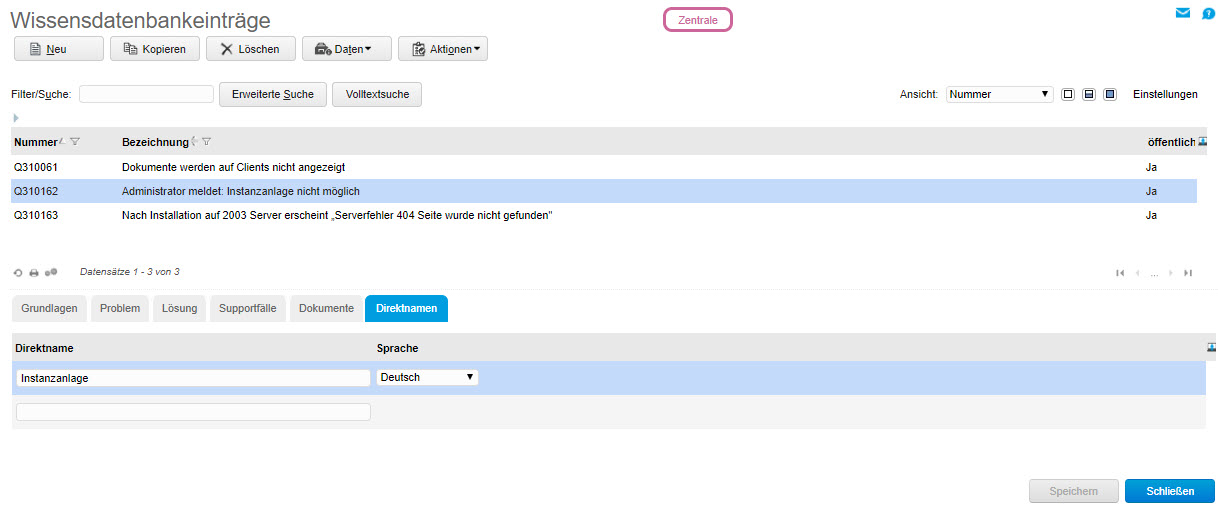Click the Direktname column header
The width and height of the screenshot is (1218, 506).
(45, 348)
